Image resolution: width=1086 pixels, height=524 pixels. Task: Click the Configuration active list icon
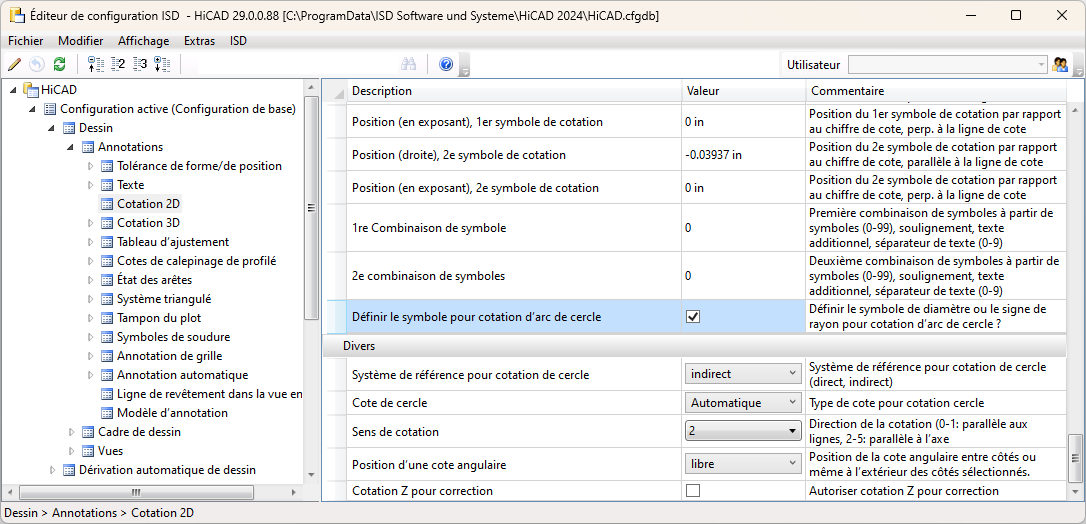coord(49,109)
